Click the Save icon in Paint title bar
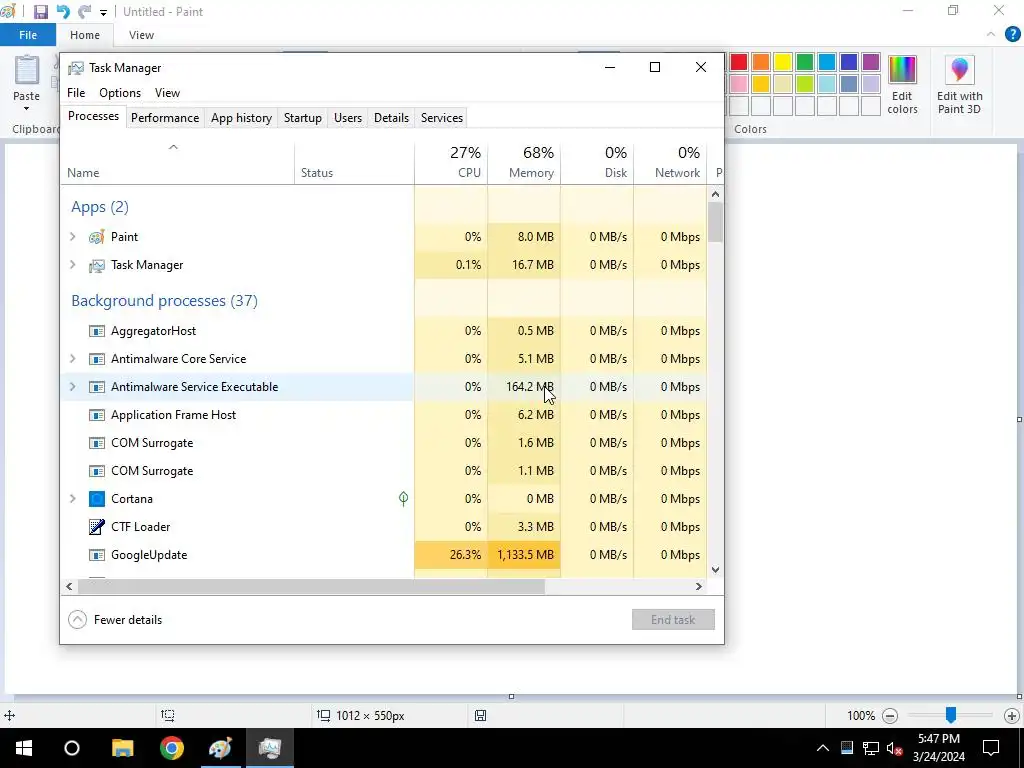Image resolution: width=1024 pixels, height=768 pixels. coord(40,12)
